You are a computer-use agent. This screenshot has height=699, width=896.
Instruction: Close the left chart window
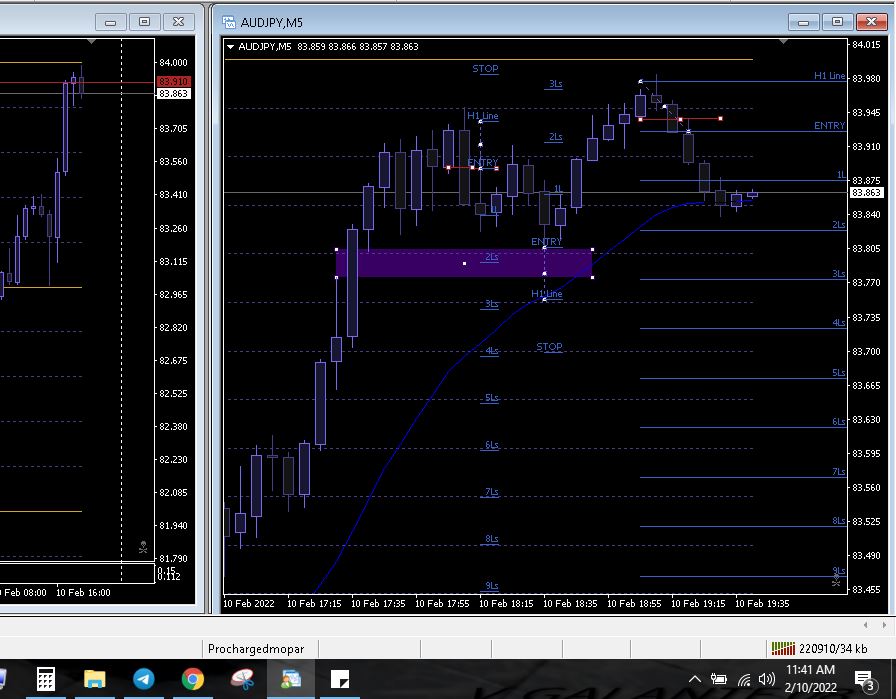178,22
